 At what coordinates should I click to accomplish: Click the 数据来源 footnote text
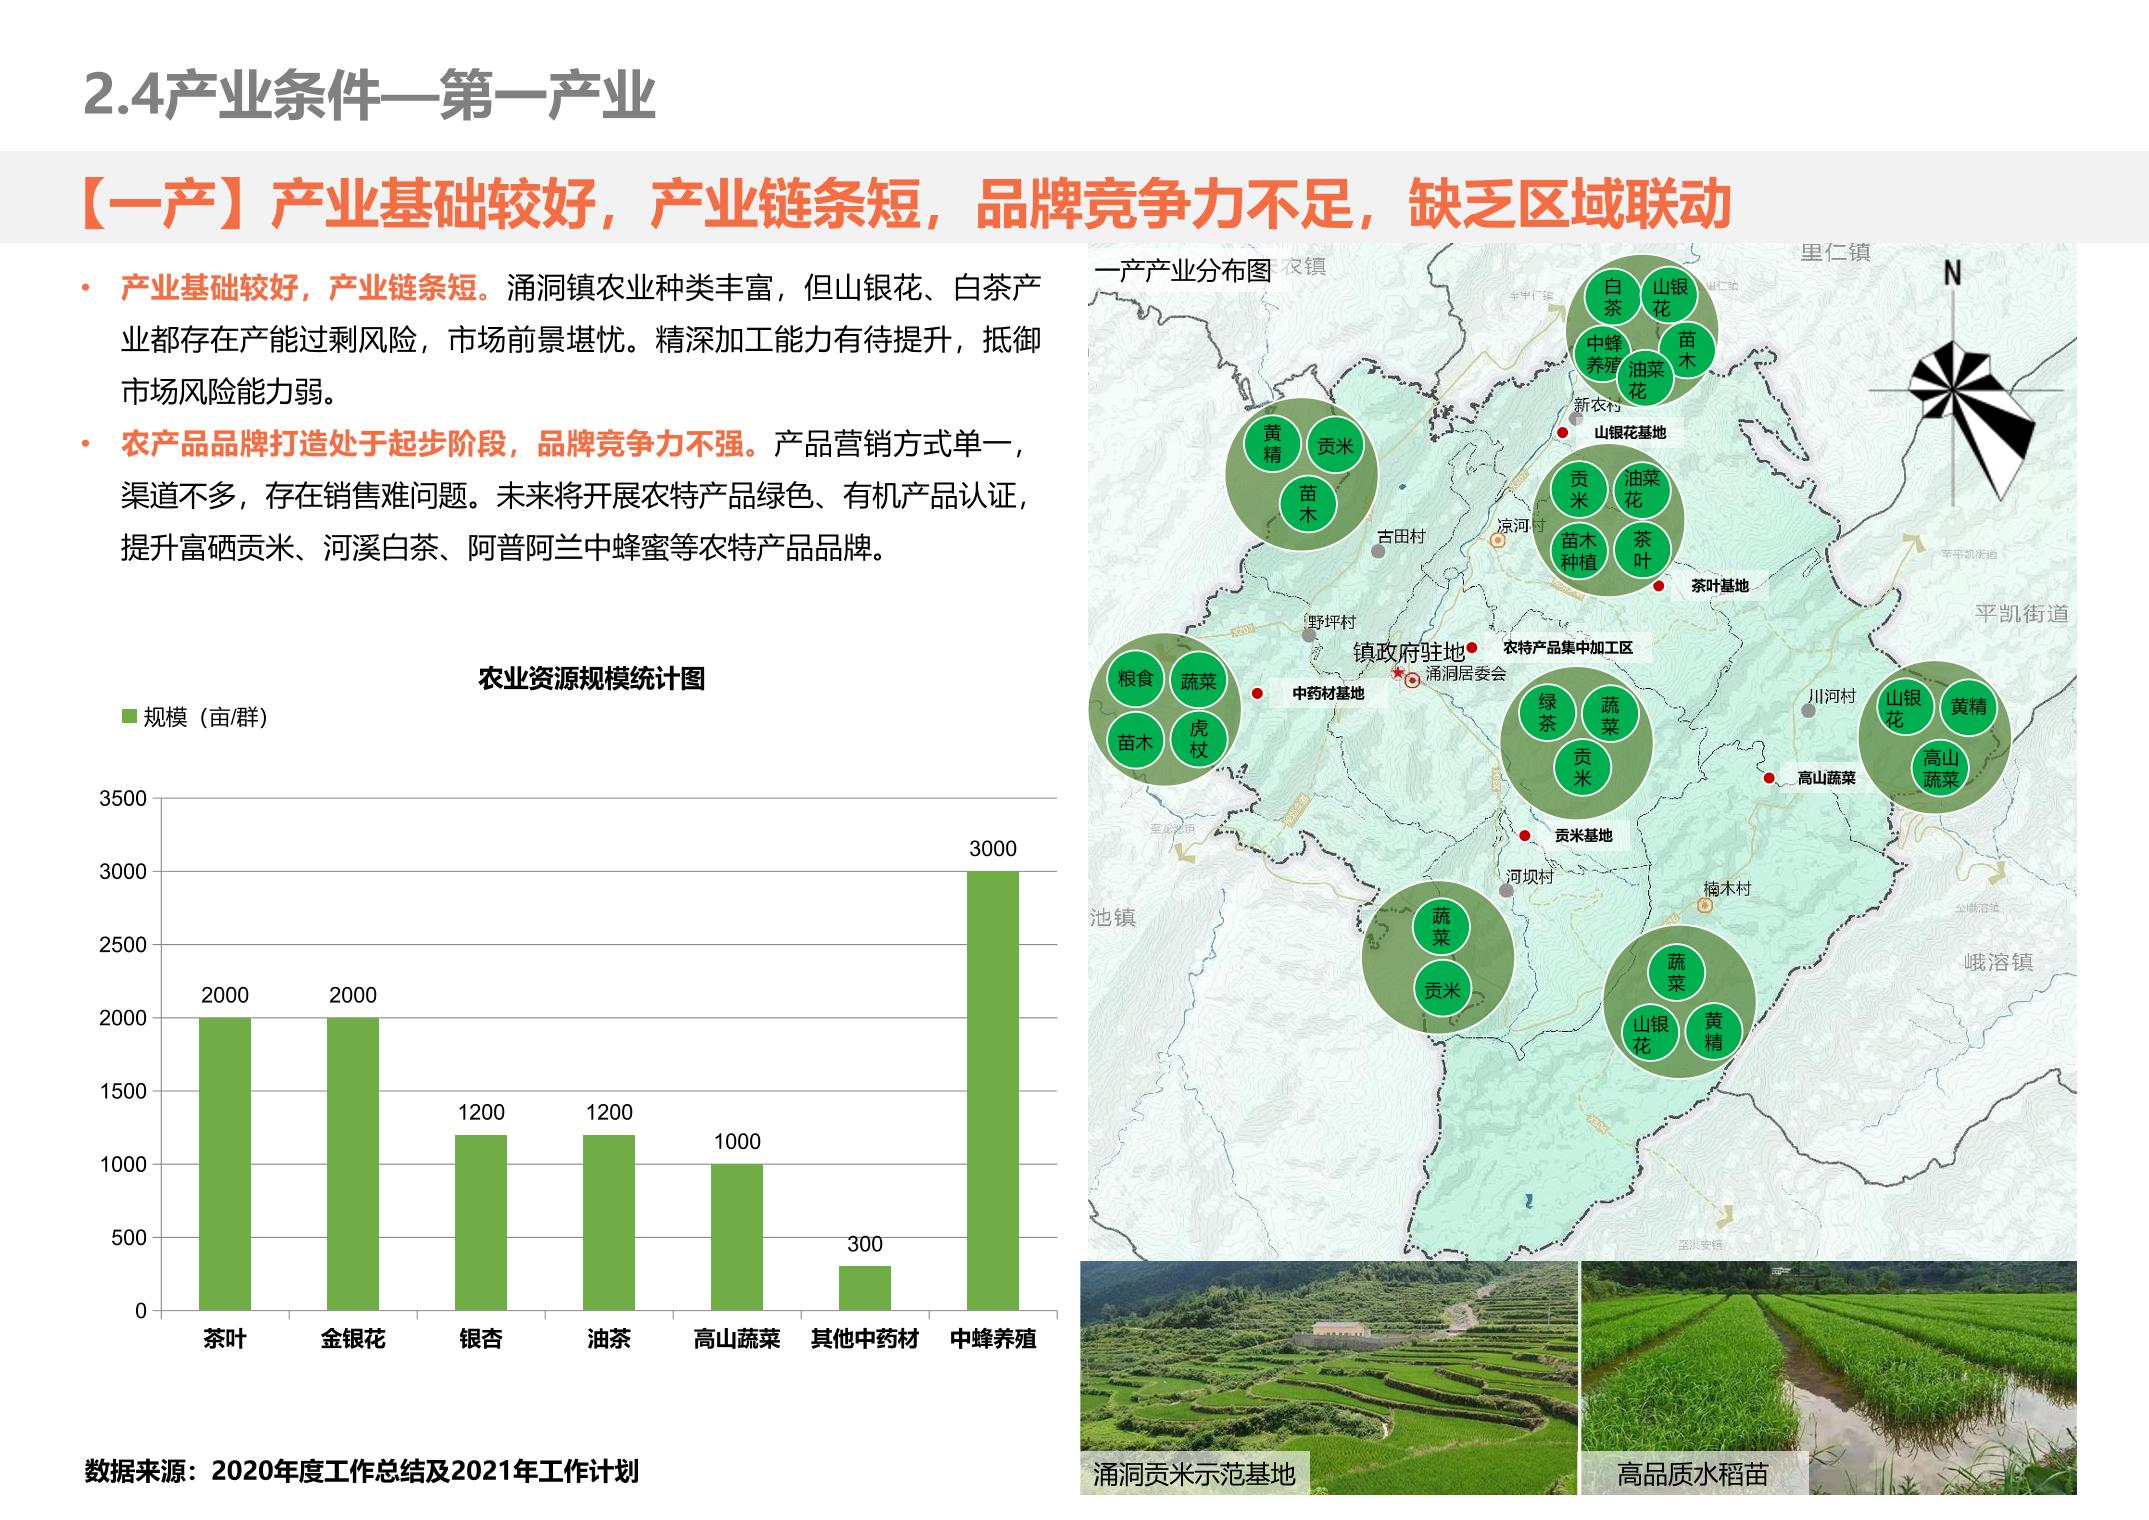[x=362, y=1471]
